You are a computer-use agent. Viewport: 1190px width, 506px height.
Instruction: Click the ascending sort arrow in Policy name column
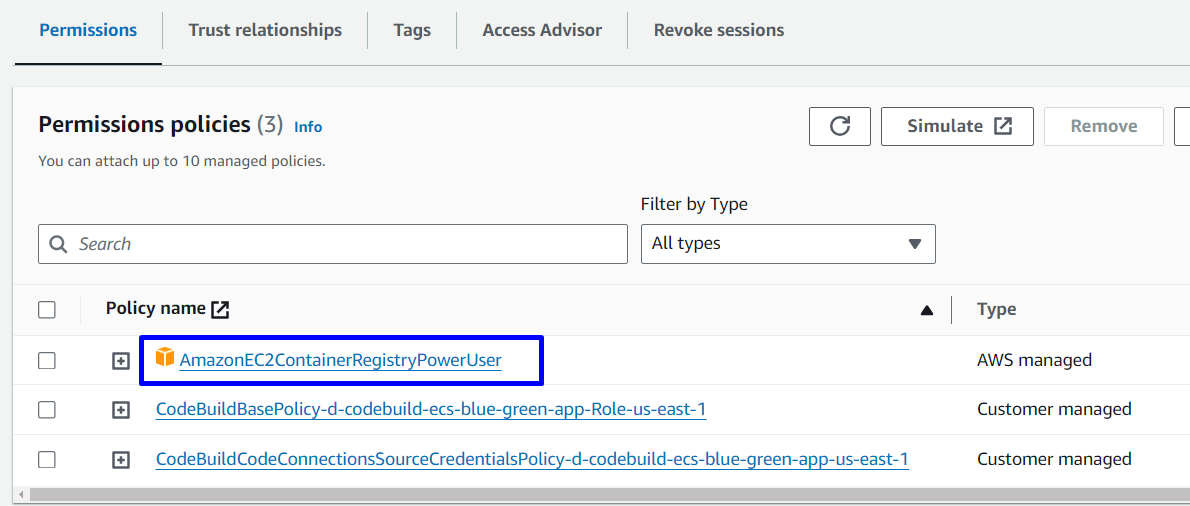coord(927,310)
